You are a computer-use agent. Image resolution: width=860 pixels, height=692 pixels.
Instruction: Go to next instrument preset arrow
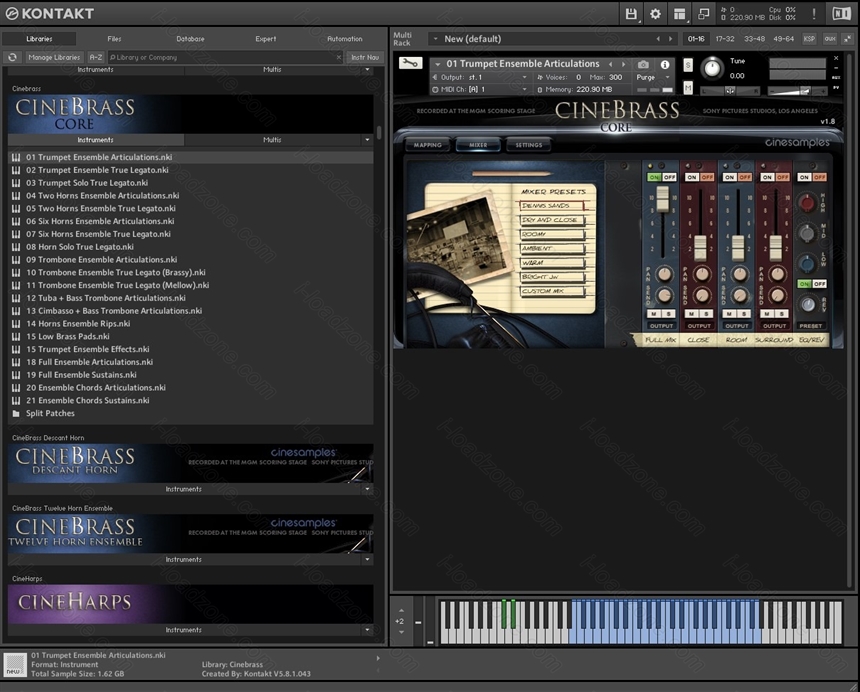(624, 64)
